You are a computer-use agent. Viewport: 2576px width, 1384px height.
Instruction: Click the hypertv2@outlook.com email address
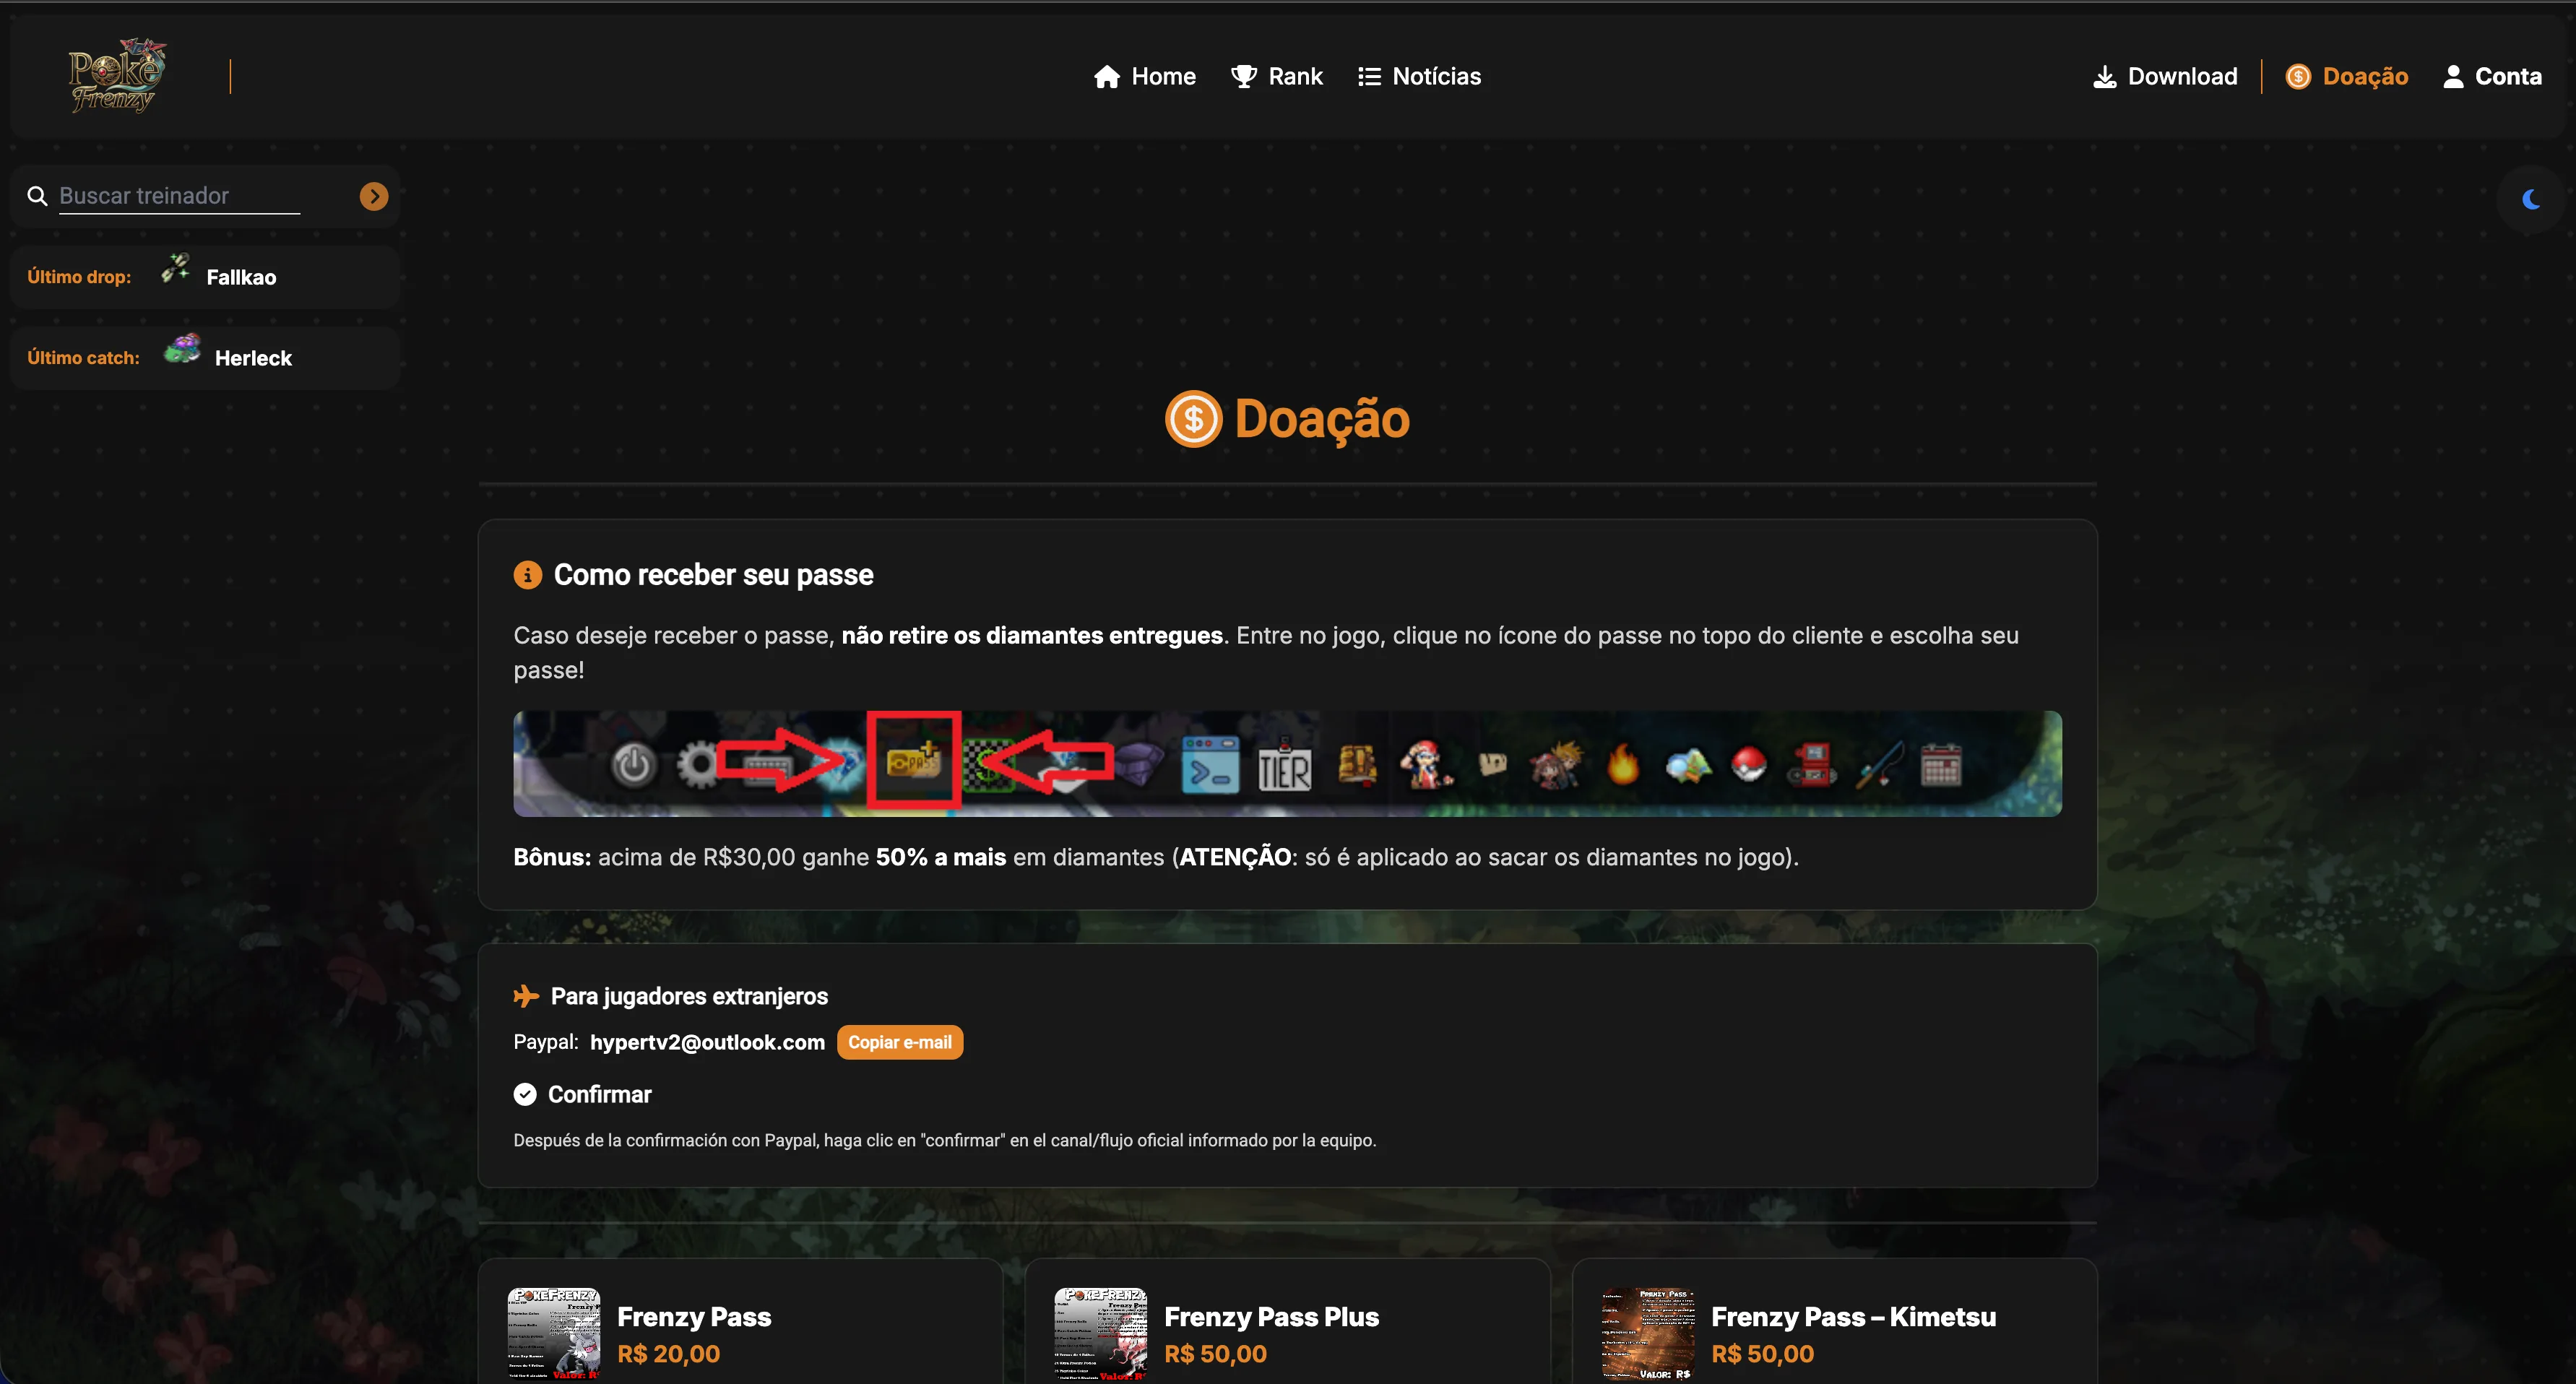point(707,1042)
